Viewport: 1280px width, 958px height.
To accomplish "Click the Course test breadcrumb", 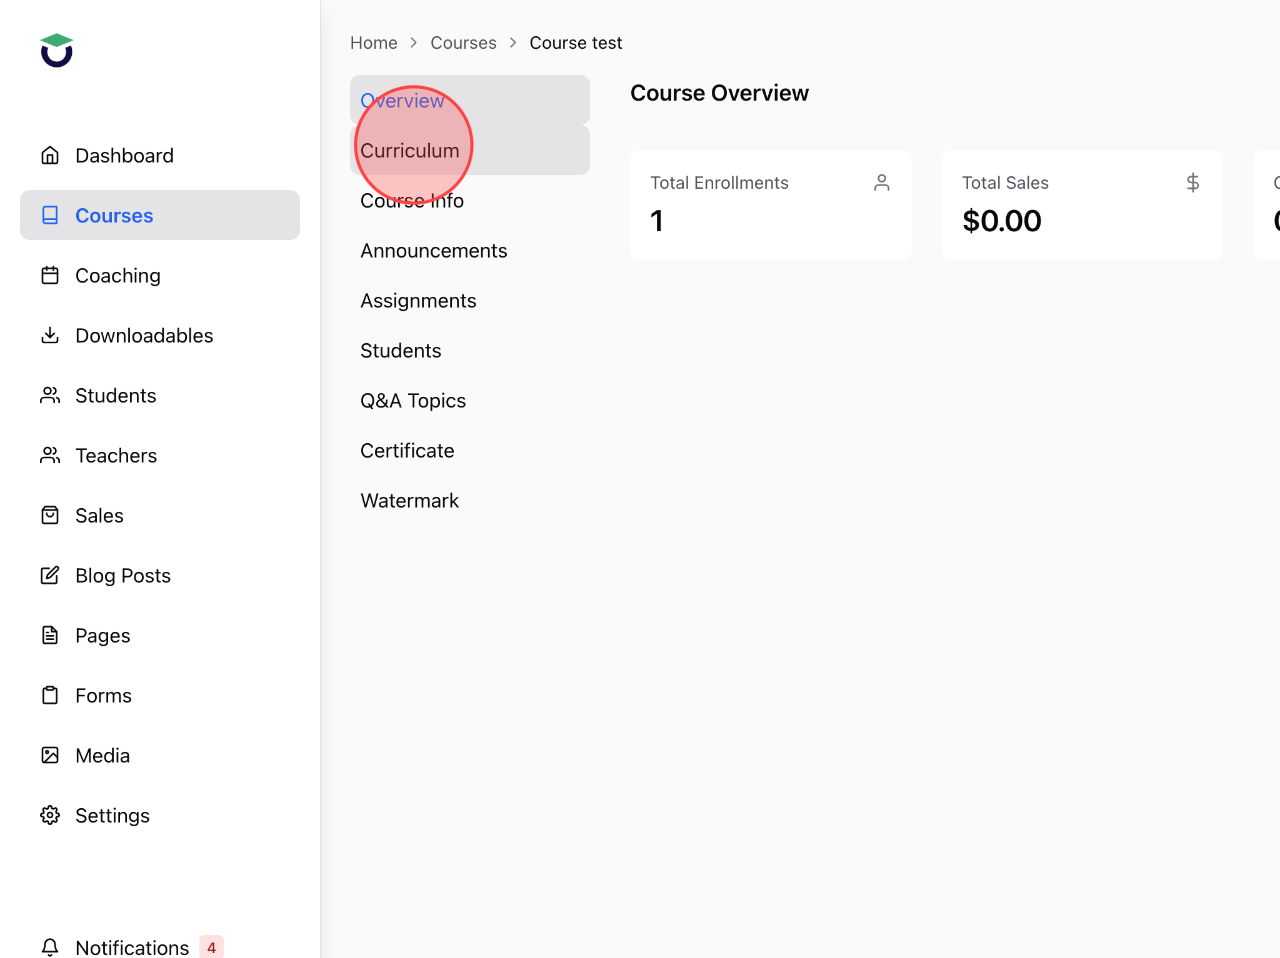I will click(576, 43).
